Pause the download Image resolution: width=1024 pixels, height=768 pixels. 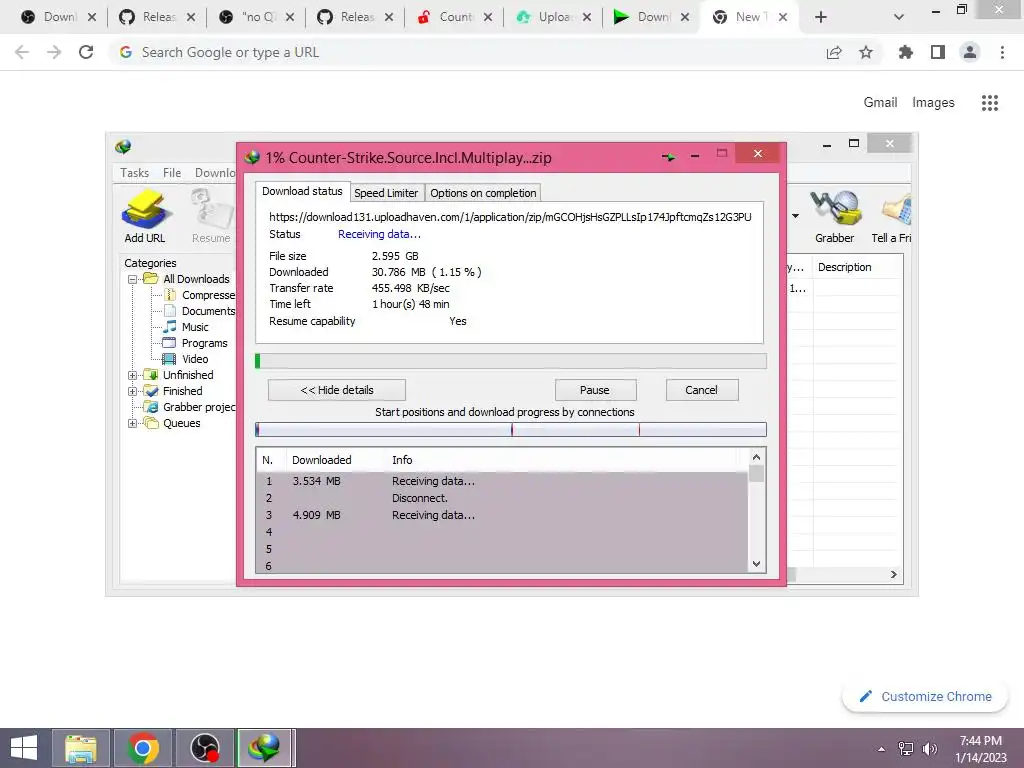(595, 390)
